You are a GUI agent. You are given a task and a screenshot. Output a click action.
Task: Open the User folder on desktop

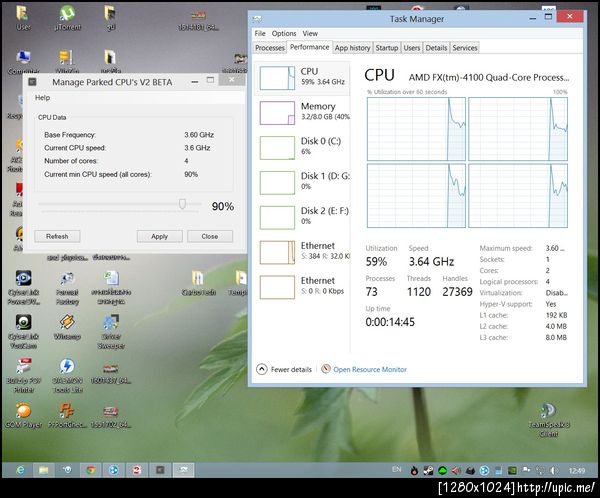point(23,18)
